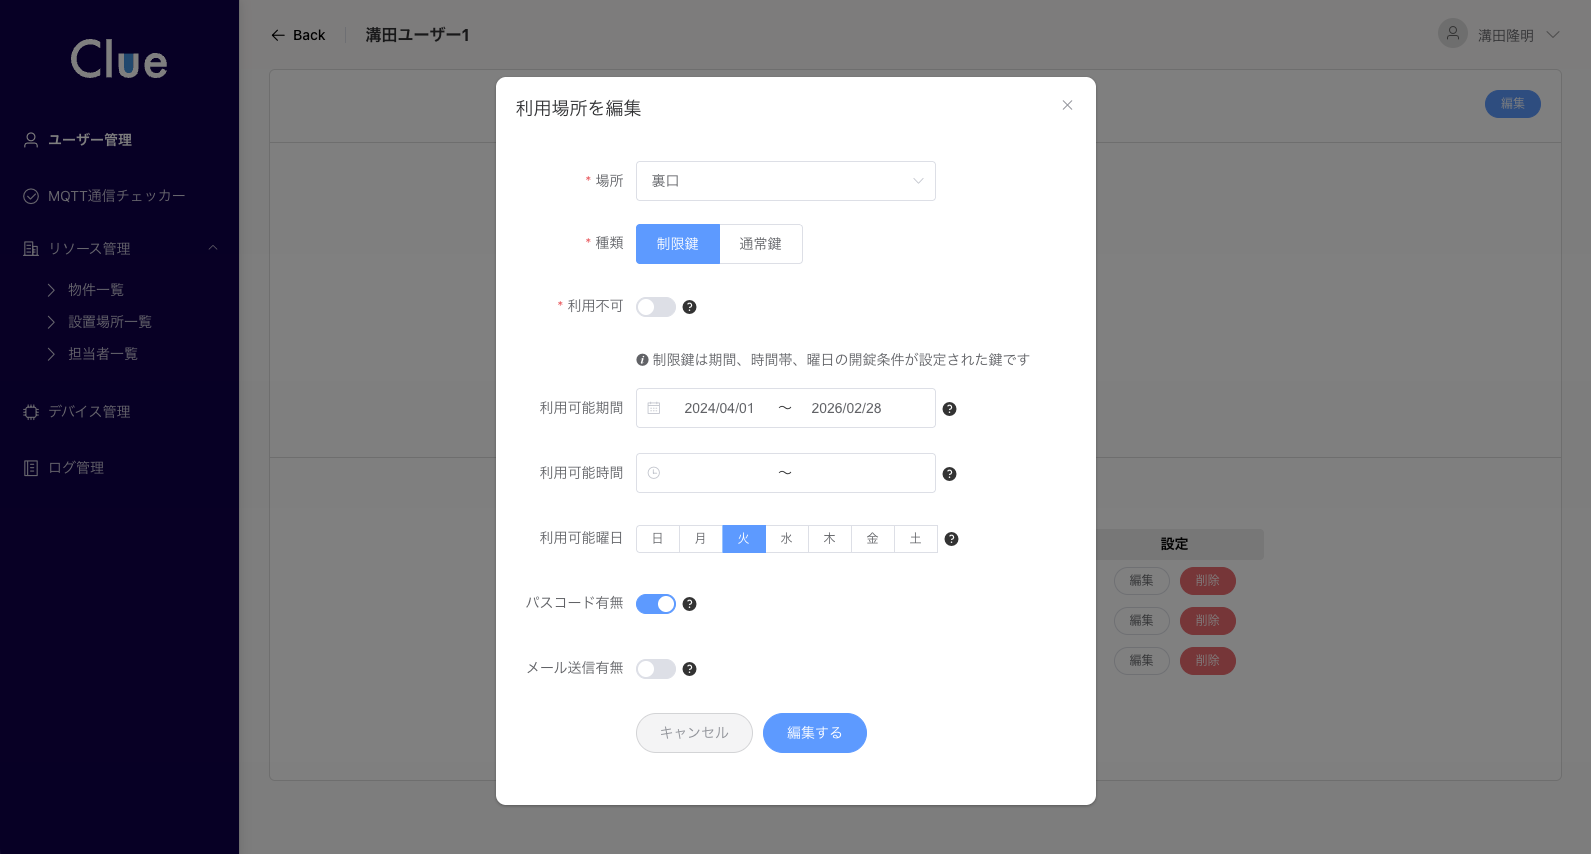The width and height of the screenshot is (1591, 854).
Task: Click the 編集する submit button
Action: [814, 733]
